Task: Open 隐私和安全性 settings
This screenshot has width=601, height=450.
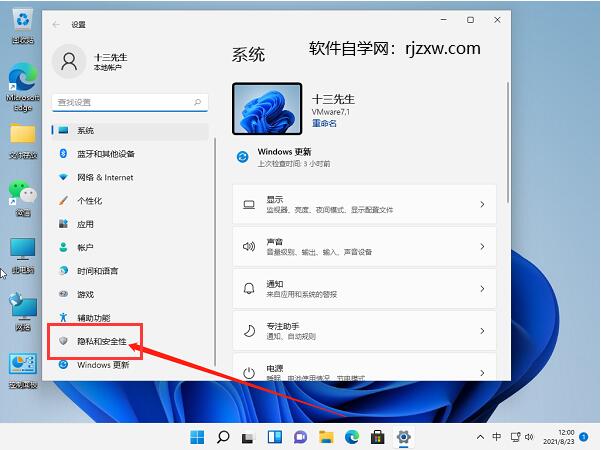Action: 130,341
